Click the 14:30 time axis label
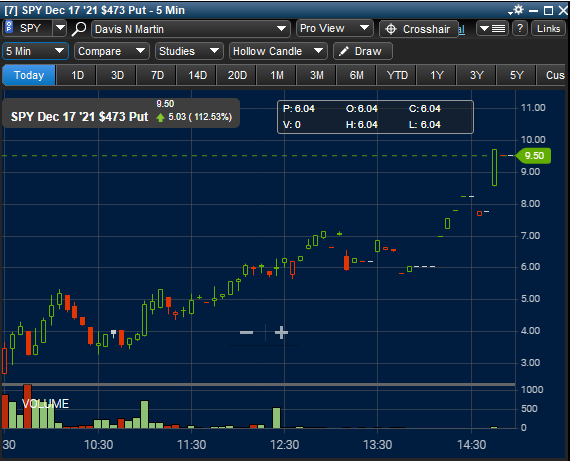Image resolution: width=570 pixels, height=461 pixels. pos(471,445)
